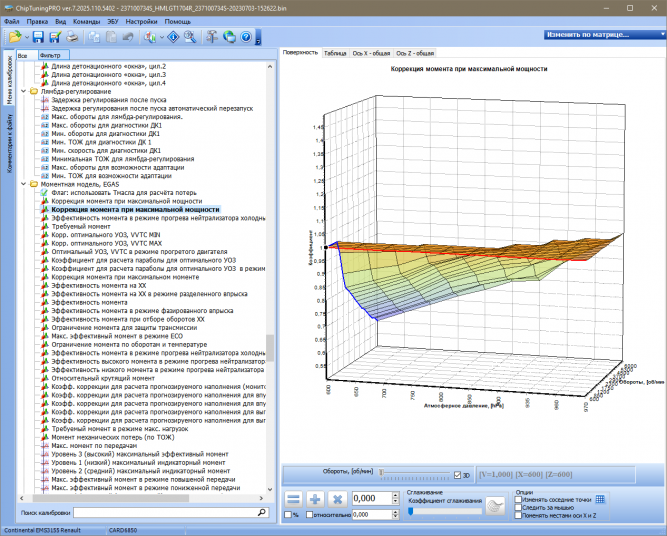The image size is (667, 536).
Task: Decrease the lower relative value spinner
Action: pos(396,517)
